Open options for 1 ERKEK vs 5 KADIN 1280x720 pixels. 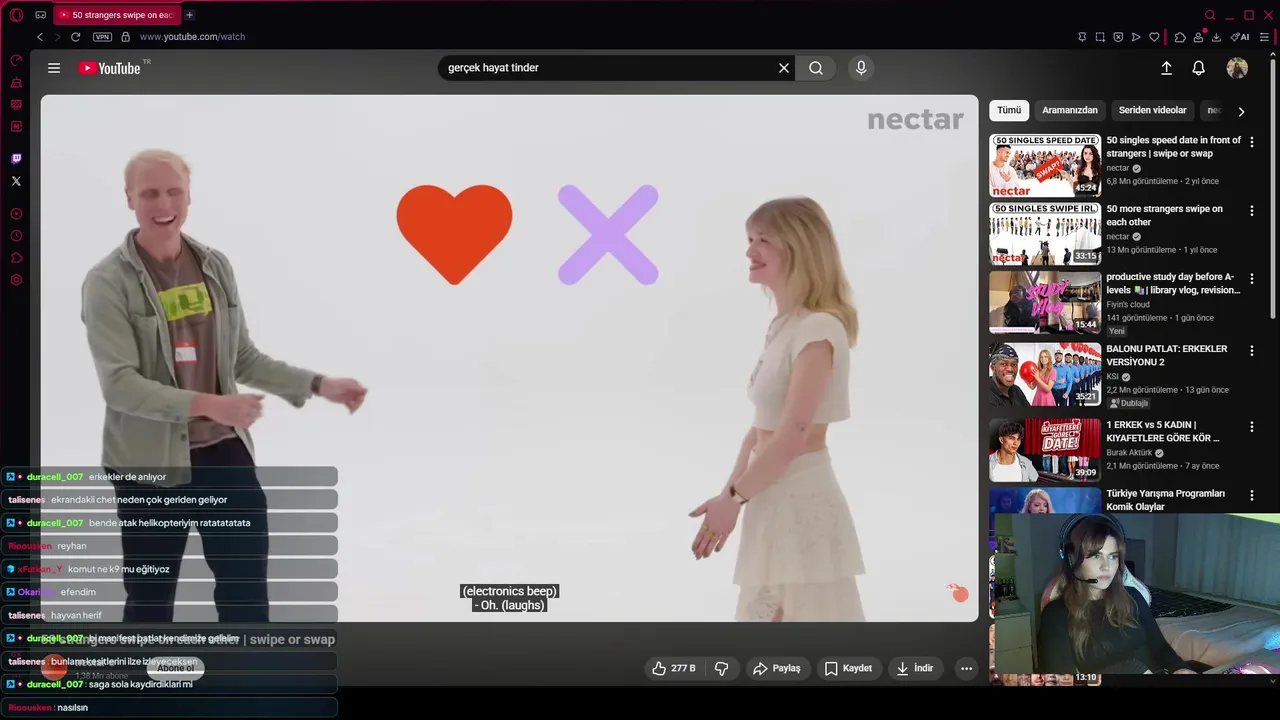(x=1251, y=427)
